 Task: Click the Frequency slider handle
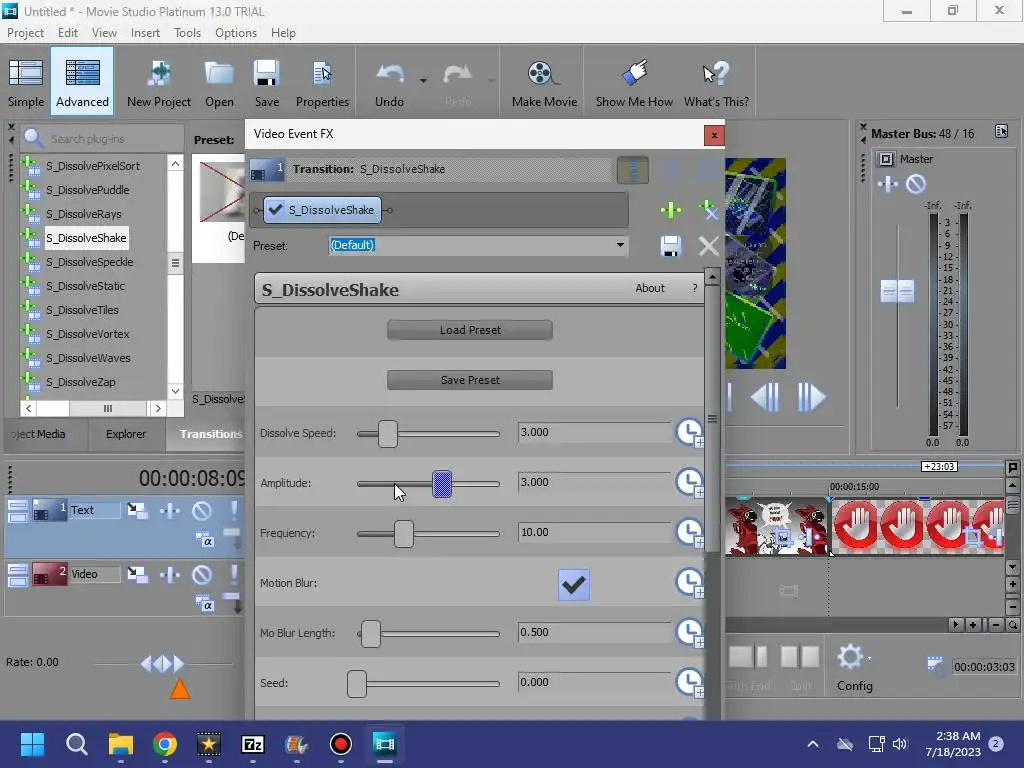(404, 534)
